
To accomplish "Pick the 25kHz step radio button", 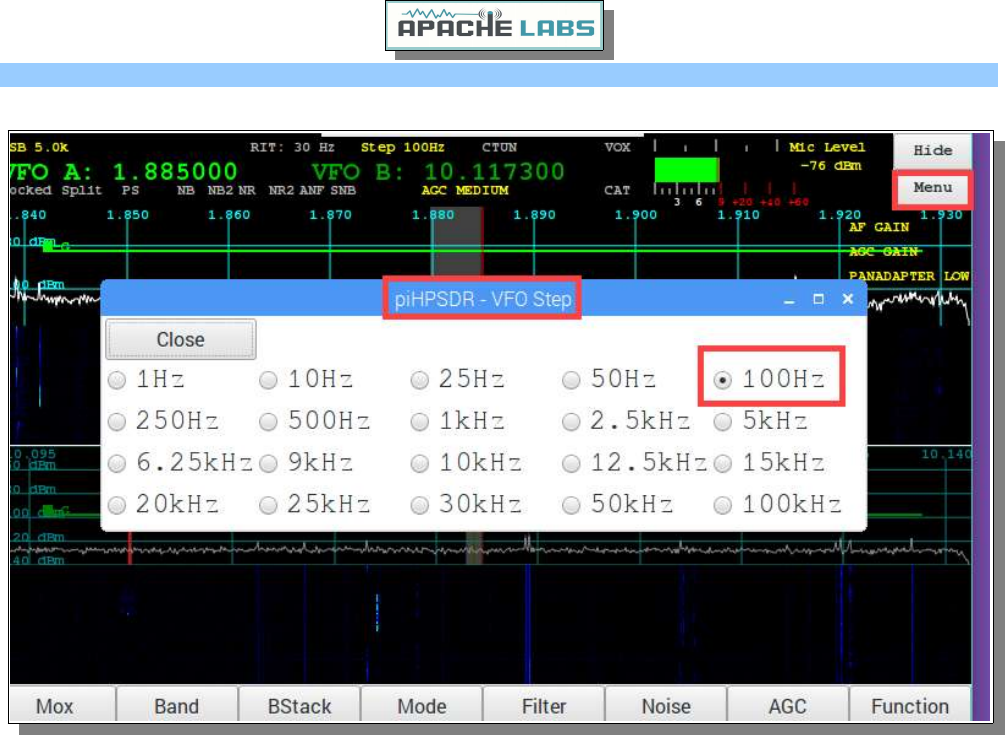I will click(x=268, y=506).
